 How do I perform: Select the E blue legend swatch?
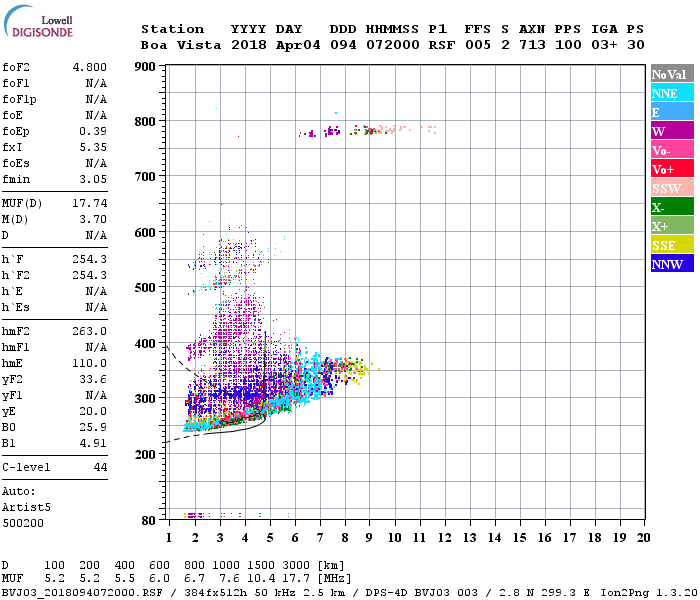tap(672, 112)
